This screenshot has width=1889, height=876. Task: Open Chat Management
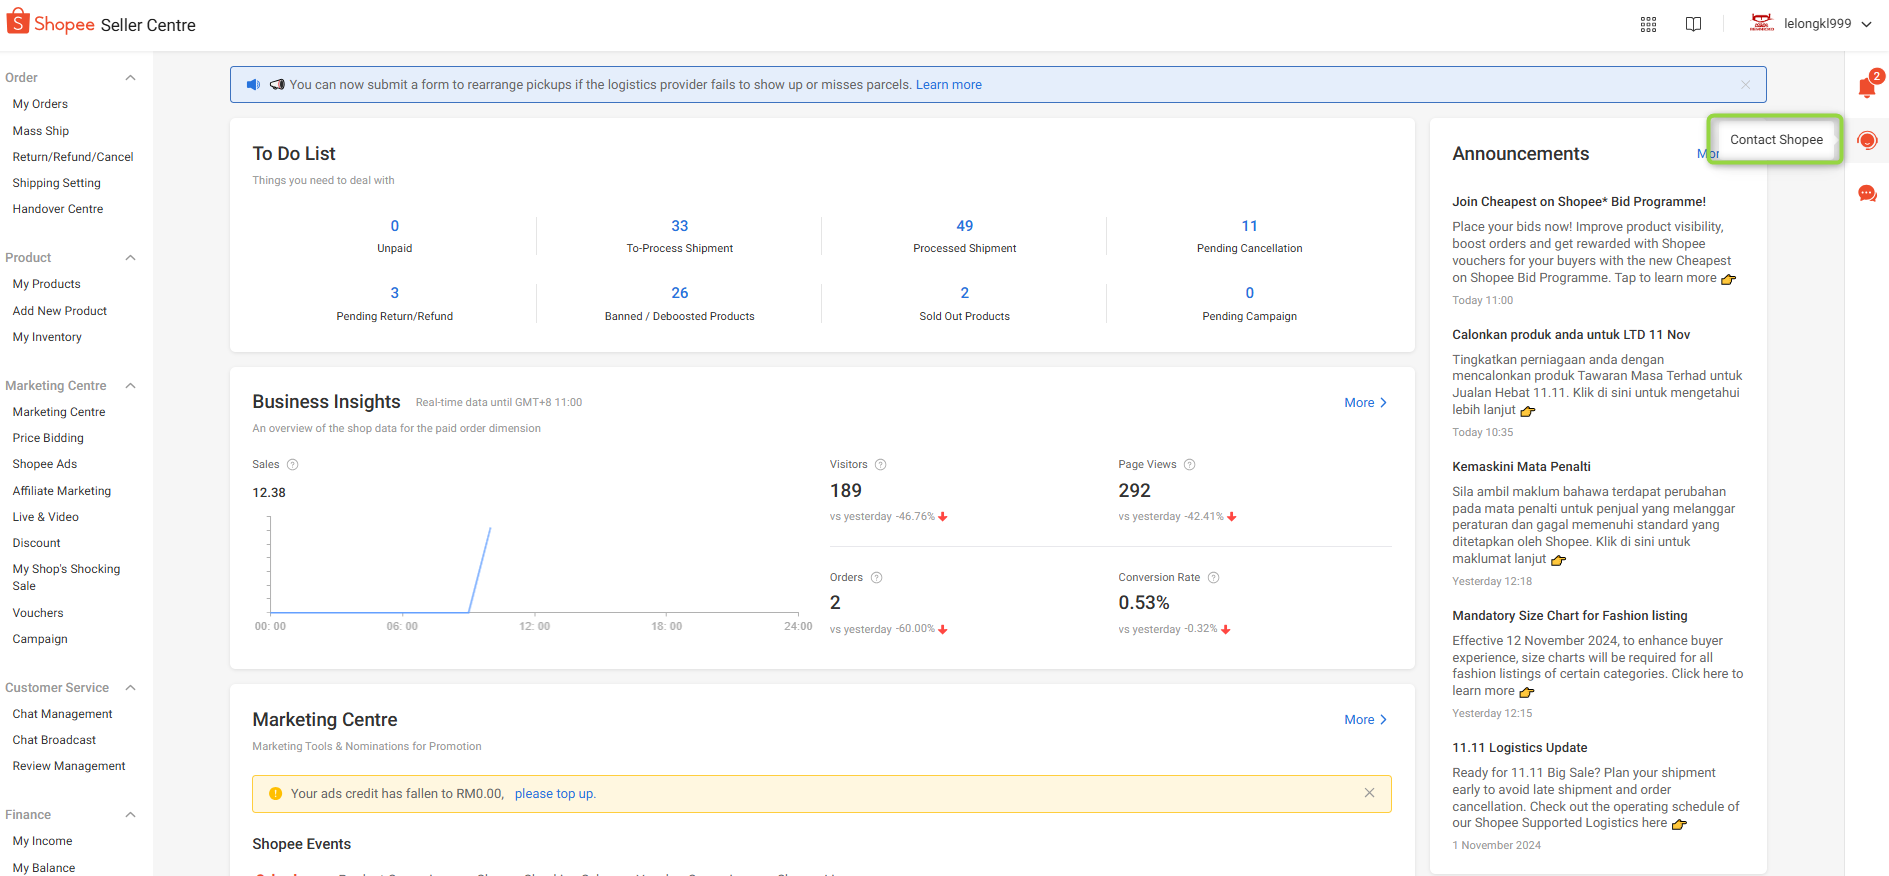(x=62, y=714)
